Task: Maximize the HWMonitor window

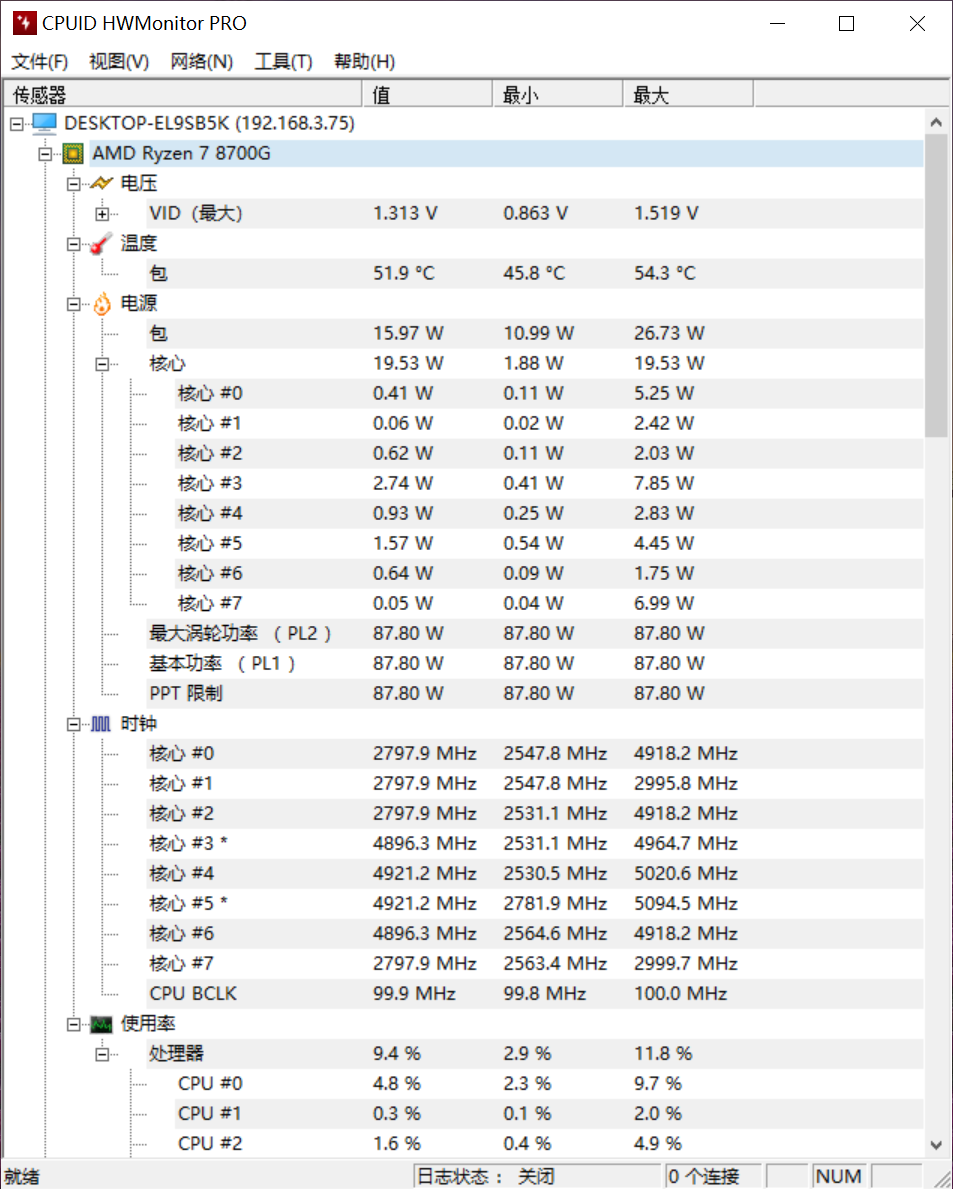Action: point(847,24)
